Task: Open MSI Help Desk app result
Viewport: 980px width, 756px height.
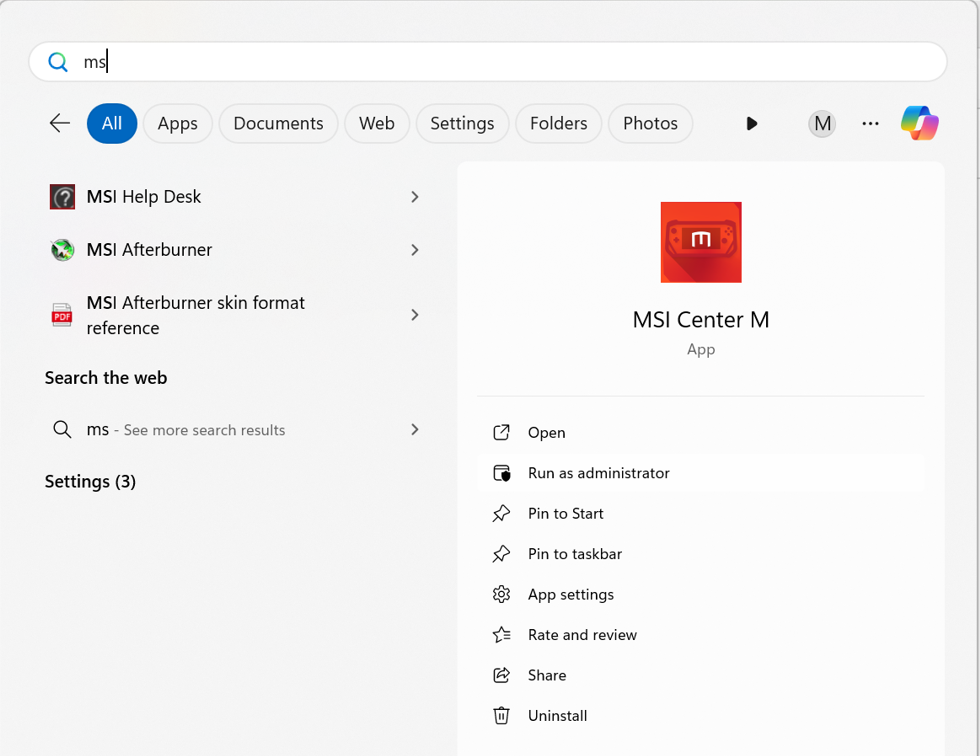Action: pyautogui.click(x=144, y=197)
